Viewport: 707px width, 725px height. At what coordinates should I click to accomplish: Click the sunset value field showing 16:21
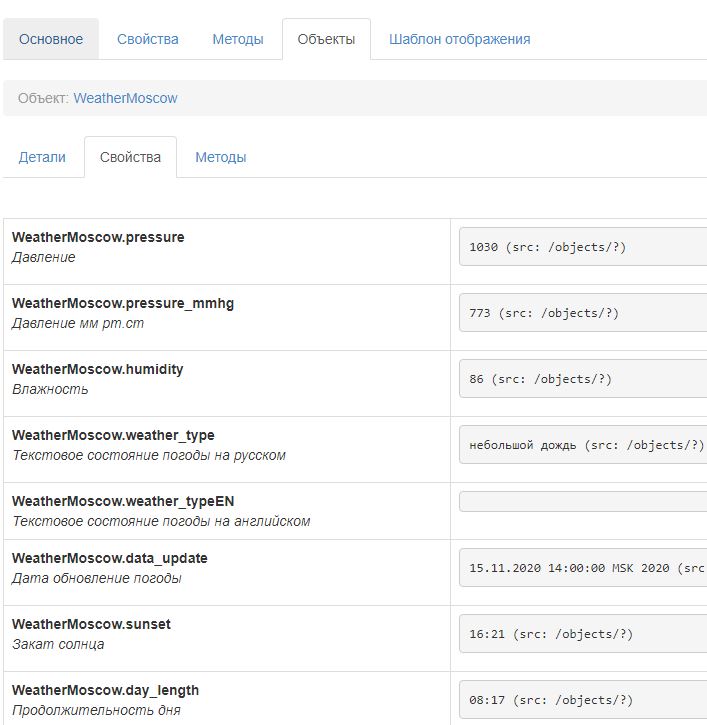coord(582,634)
